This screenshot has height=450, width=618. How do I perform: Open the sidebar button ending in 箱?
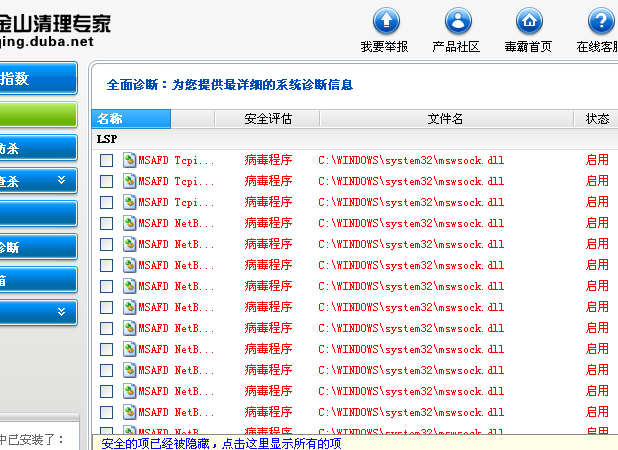38,280
